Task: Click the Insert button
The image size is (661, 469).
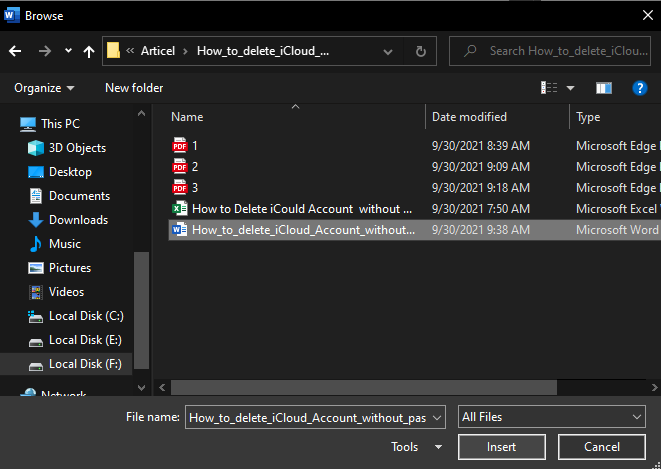Action: click(502, 447)
